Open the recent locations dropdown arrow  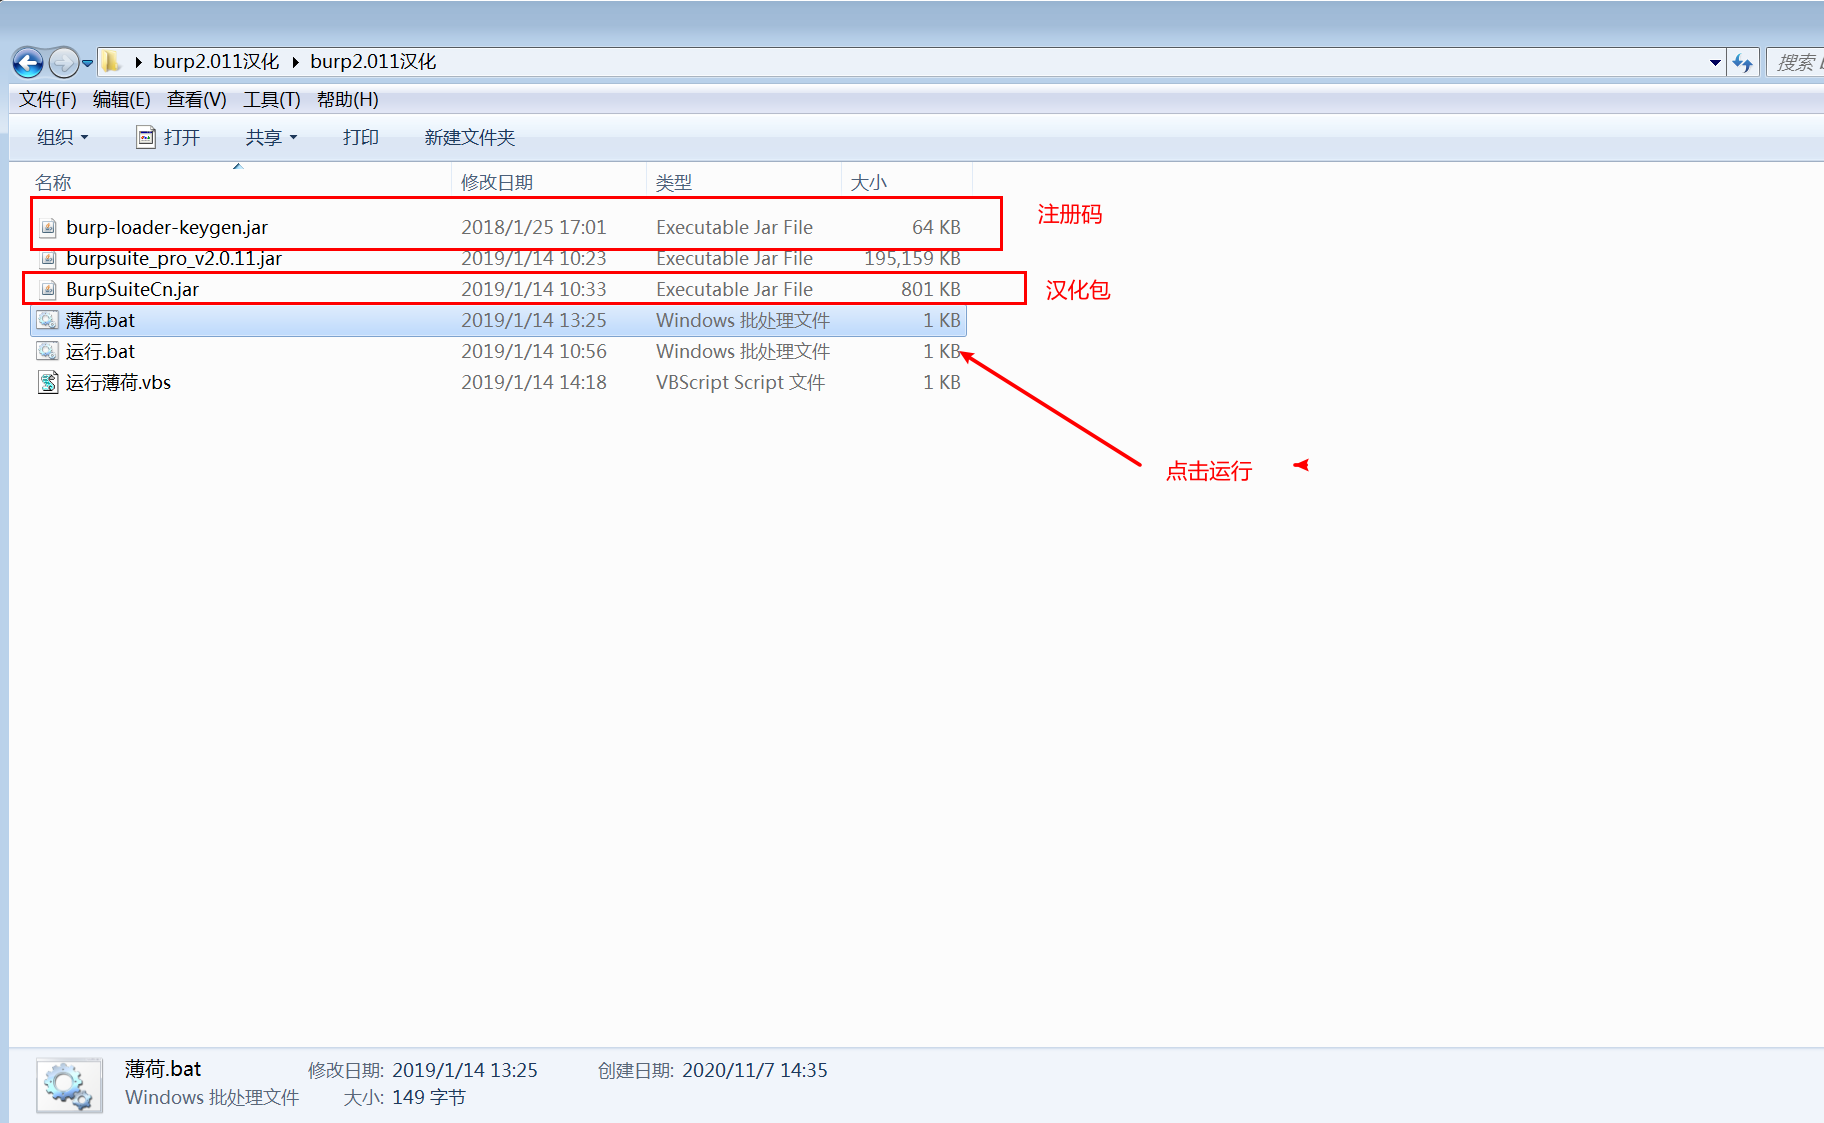coord(88,63)
